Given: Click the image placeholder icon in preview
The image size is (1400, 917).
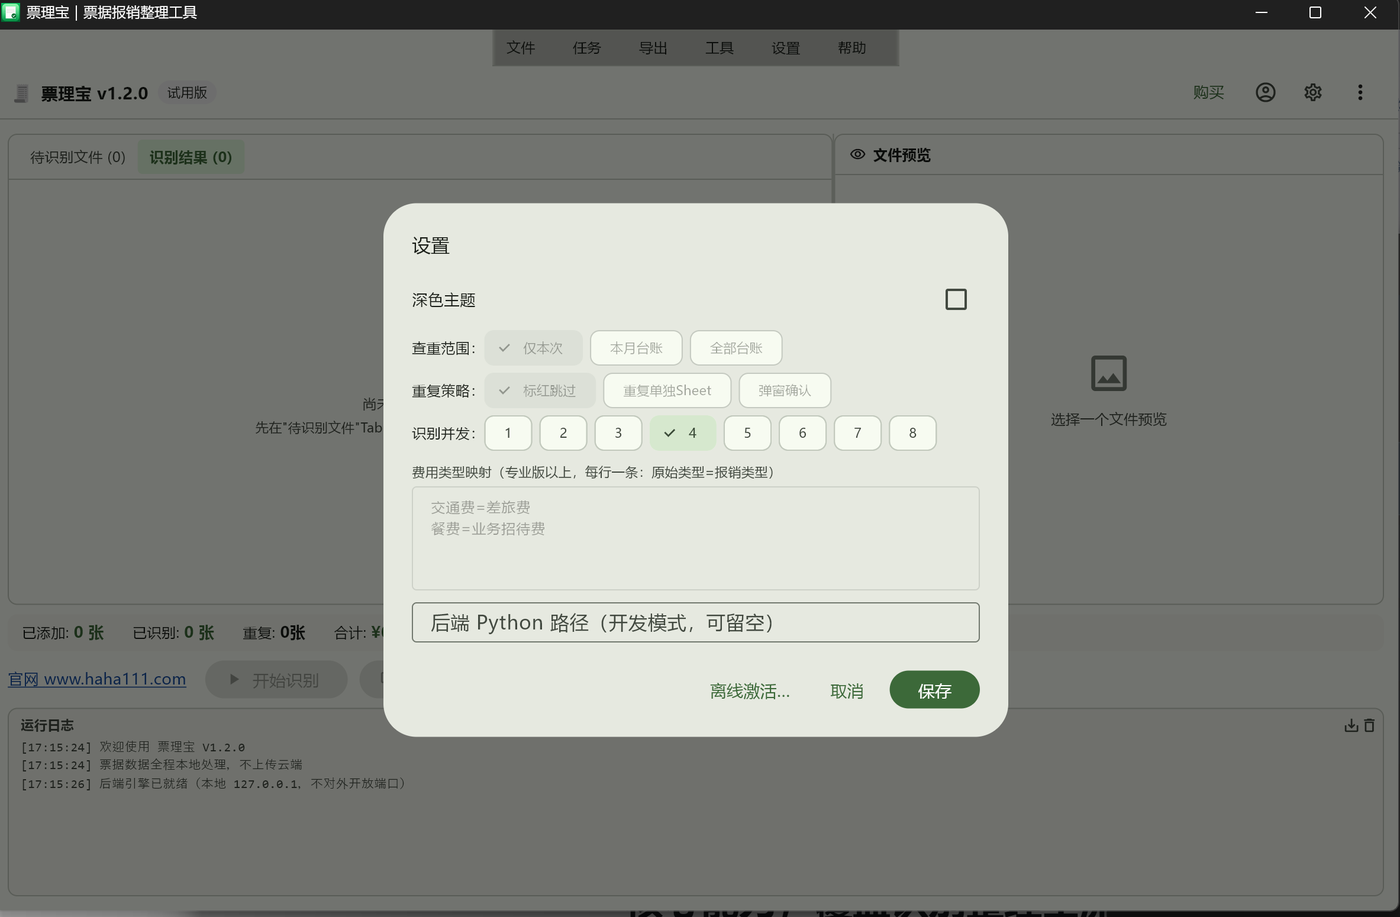Looking at the screenshot, I should (x=1108, y=373).
